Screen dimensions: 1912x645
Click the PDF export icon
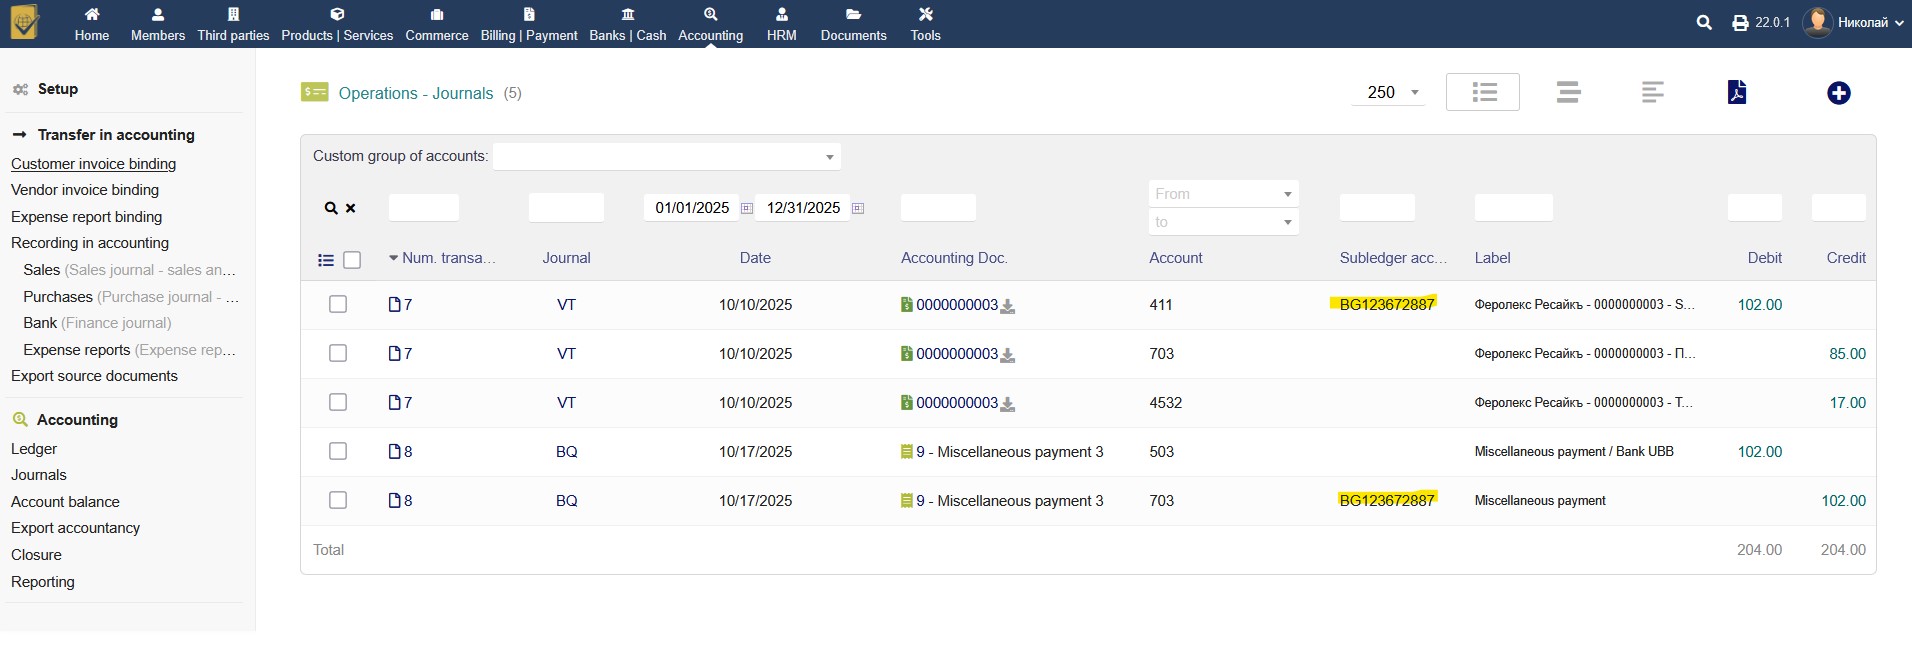(x=1737, y=93)
